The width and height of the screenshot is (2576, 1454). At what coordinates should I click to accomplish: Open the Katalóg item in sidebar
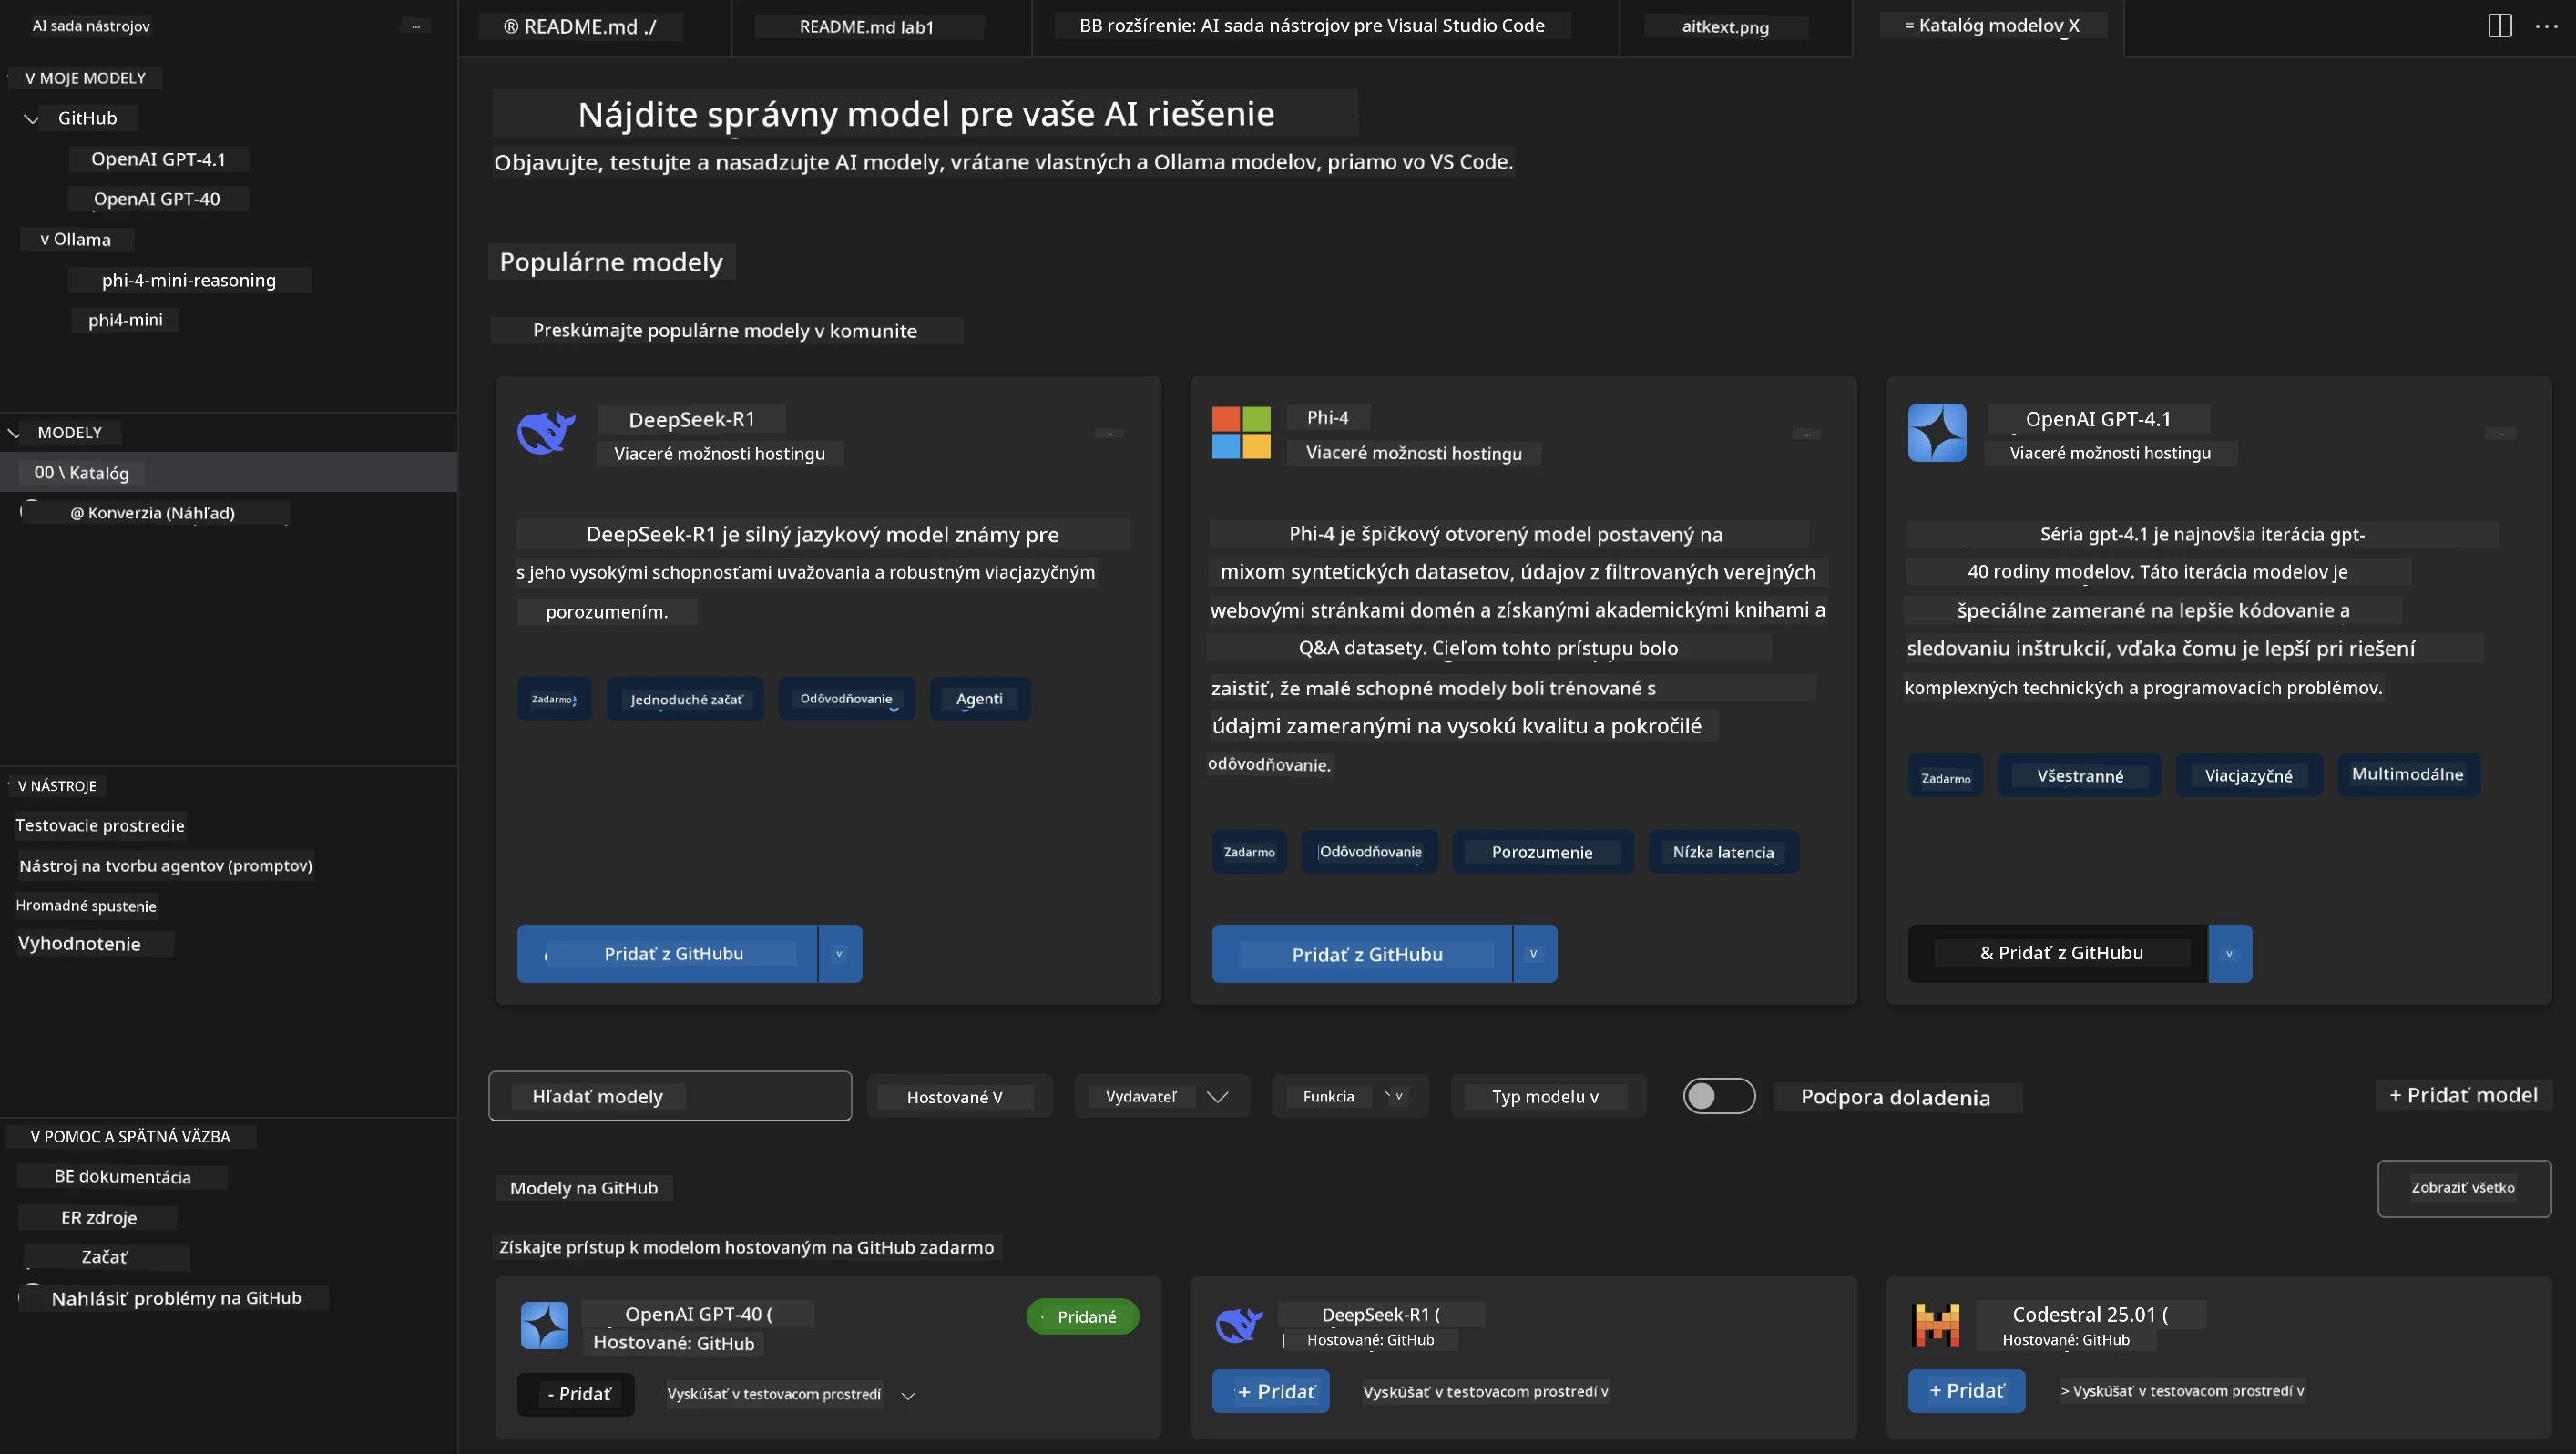click(228, 472)
